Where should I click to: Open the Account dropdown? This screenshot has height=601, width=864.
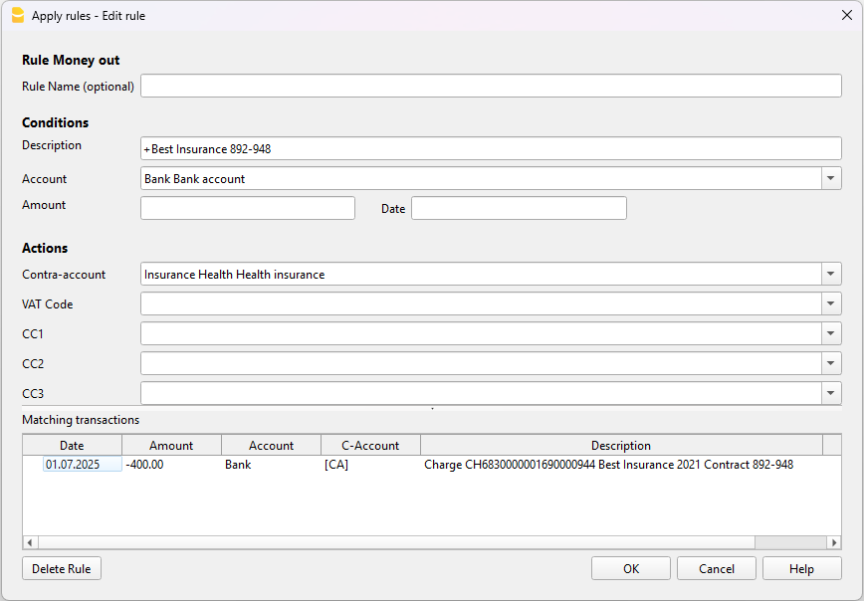[x=831, y=178]
